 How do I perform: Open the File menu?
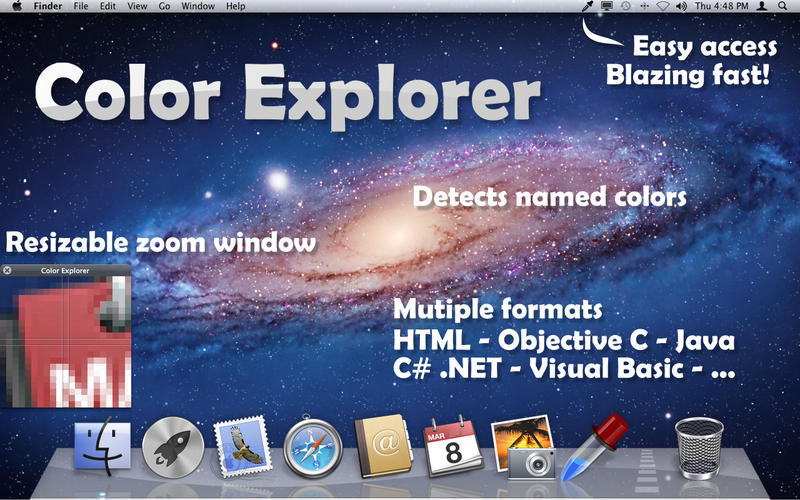tap(81, 6)
